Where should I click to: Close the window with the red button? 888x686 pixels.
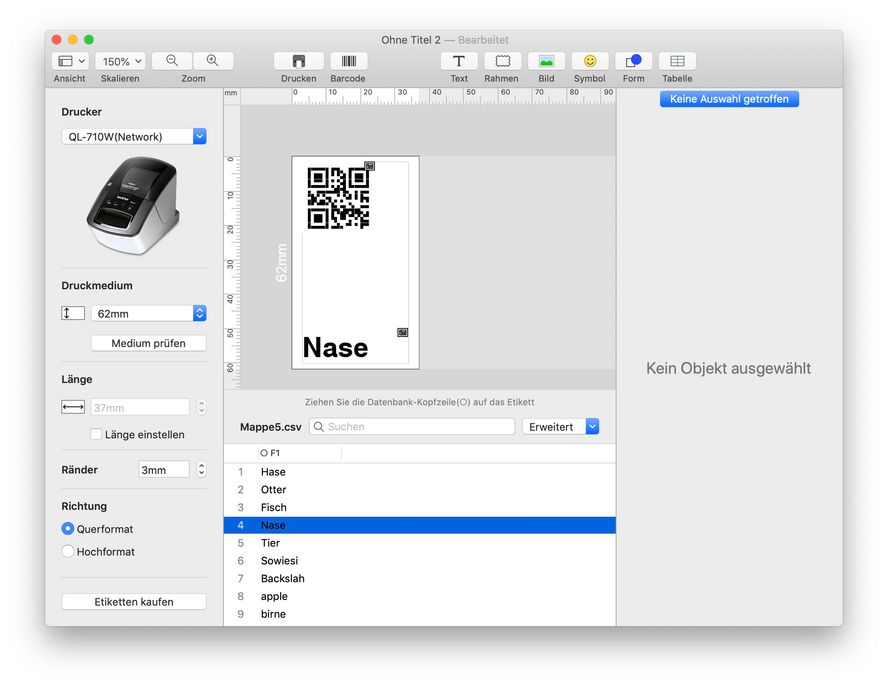pos(57,40)
